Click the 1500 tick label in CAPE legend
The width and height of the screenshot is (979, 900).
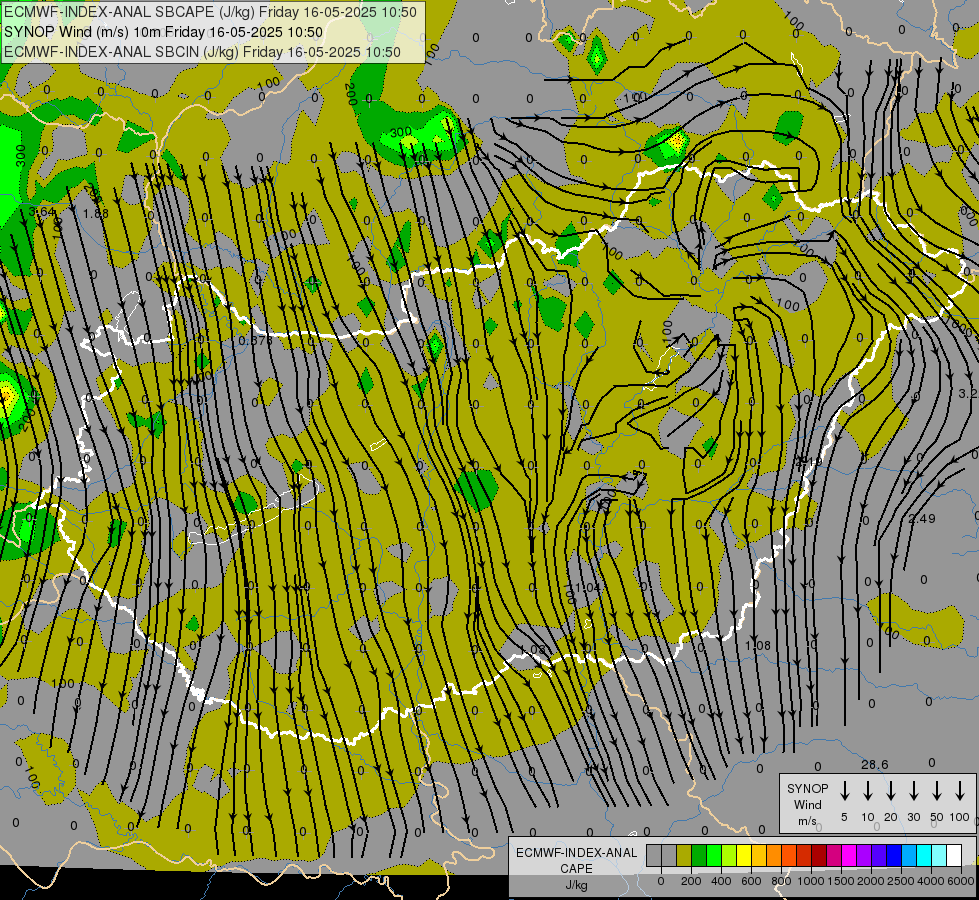click(x=841, y=881)
